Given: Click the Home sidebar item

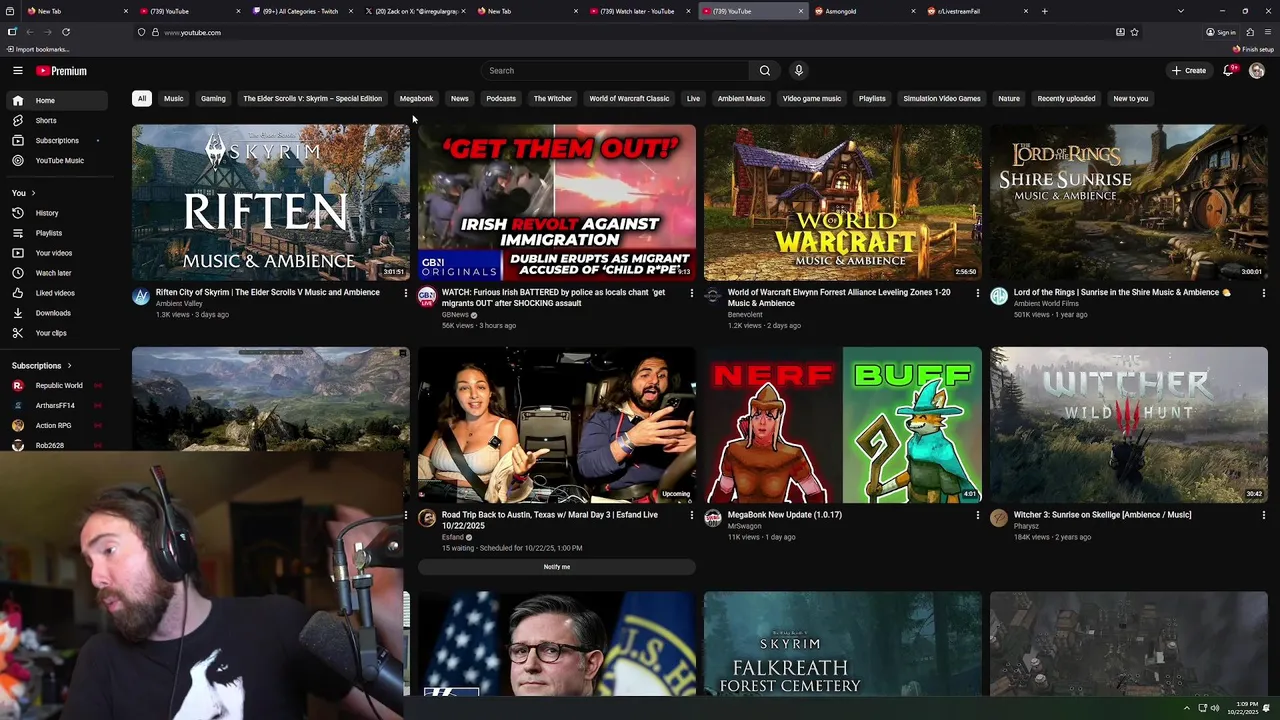Looking at the screenshot, I should click(56, 100).
